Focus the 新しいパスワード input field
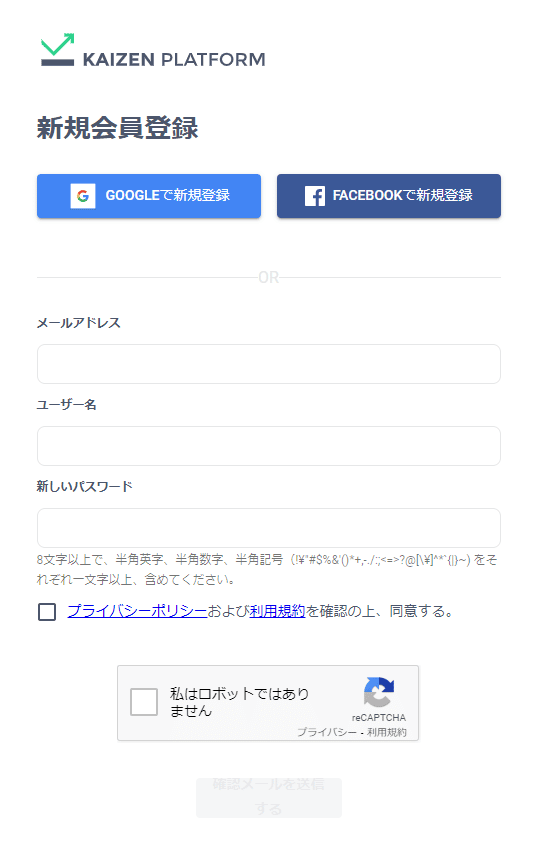This screenshot has height=847, width=533. pyautogui.click(x=269, y=528)
